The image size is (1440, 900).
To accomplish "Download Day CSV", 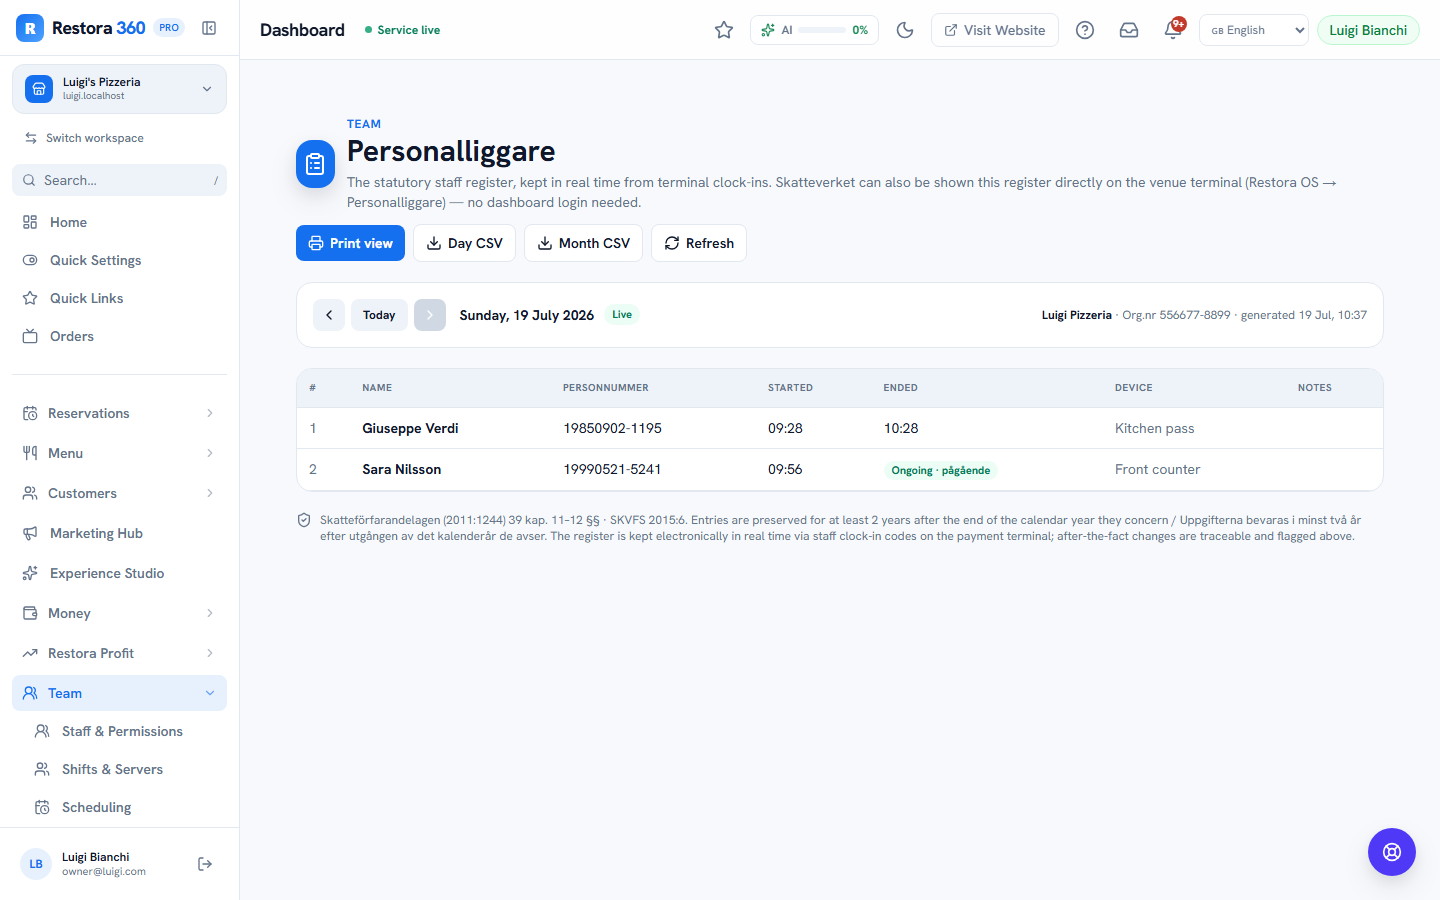I will [465, 243].
